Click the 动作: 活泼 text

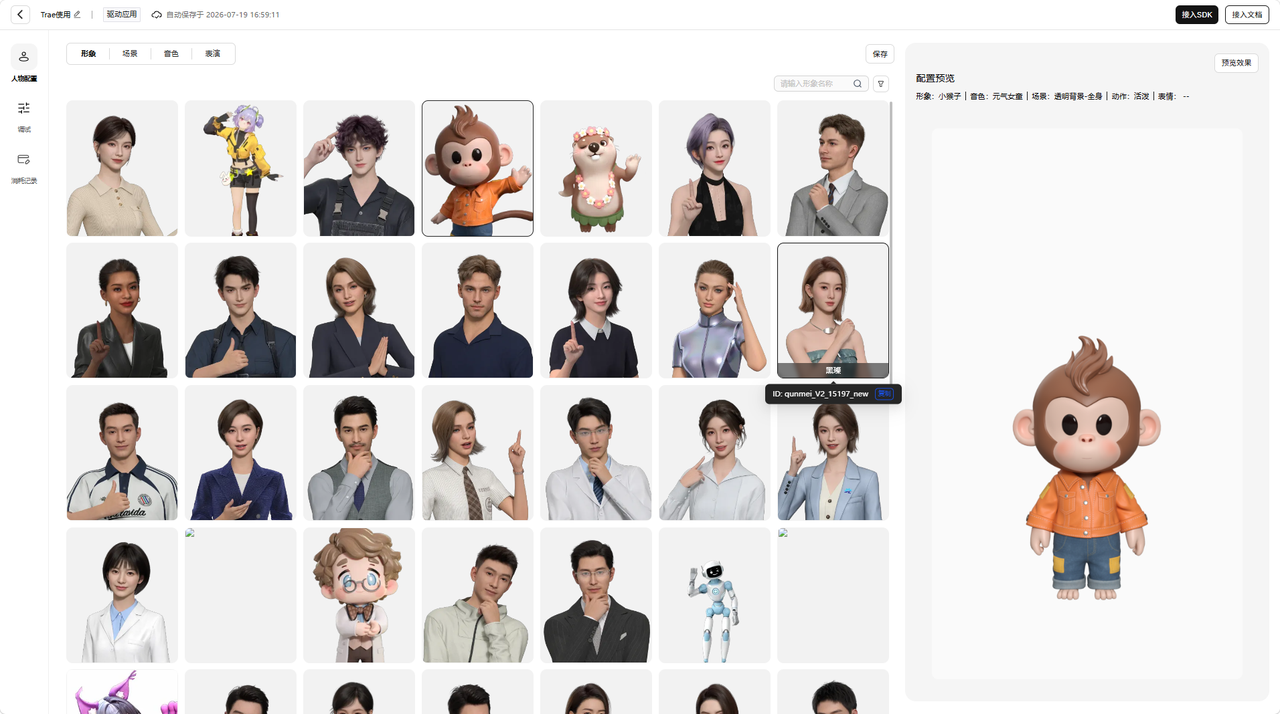pos(1130,96)
